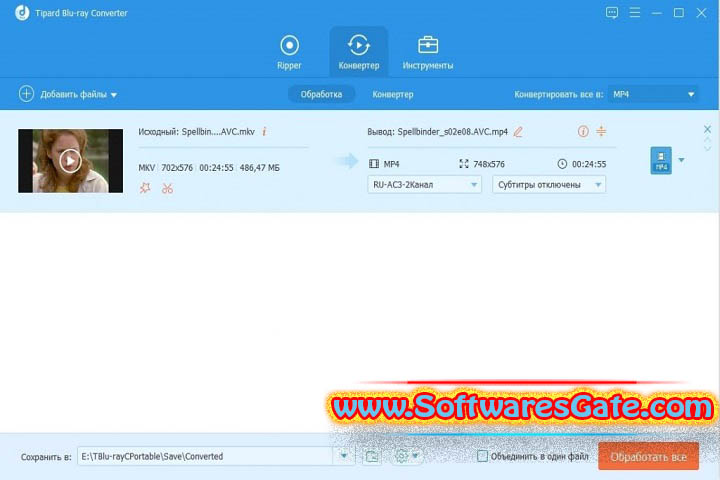Expand the Добавить файлы dropdown arrow
Screen dimensions: 720x480
[114, 95]
